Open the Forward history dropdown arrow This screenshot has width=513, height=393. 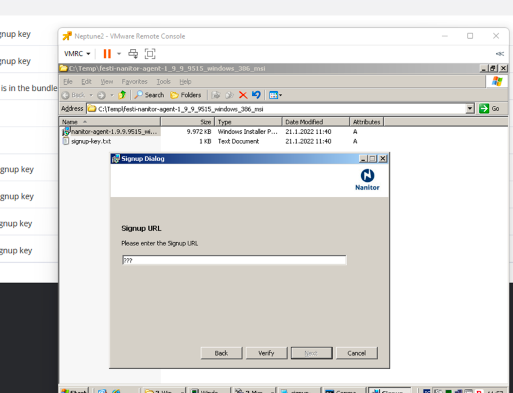coord(112,95)
